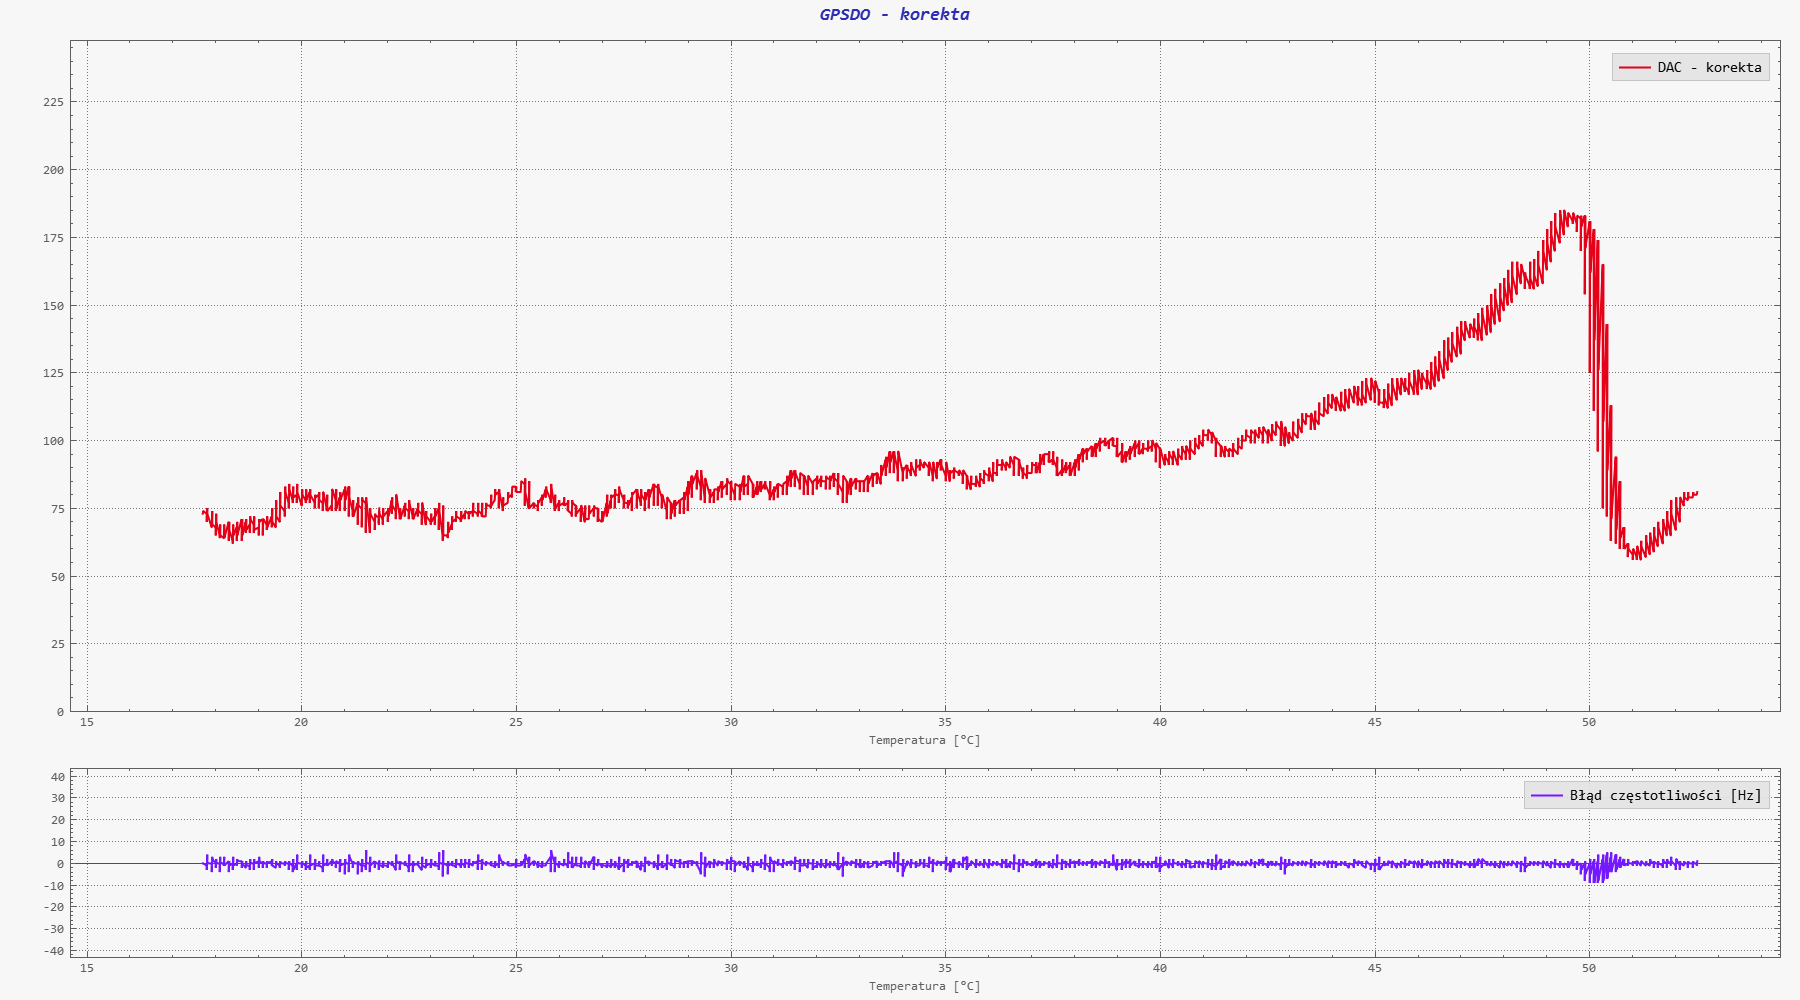Click the 40 tick label on frequency error axis
The width and height of the screenshot is (1800, 1000).
(57, 777)
